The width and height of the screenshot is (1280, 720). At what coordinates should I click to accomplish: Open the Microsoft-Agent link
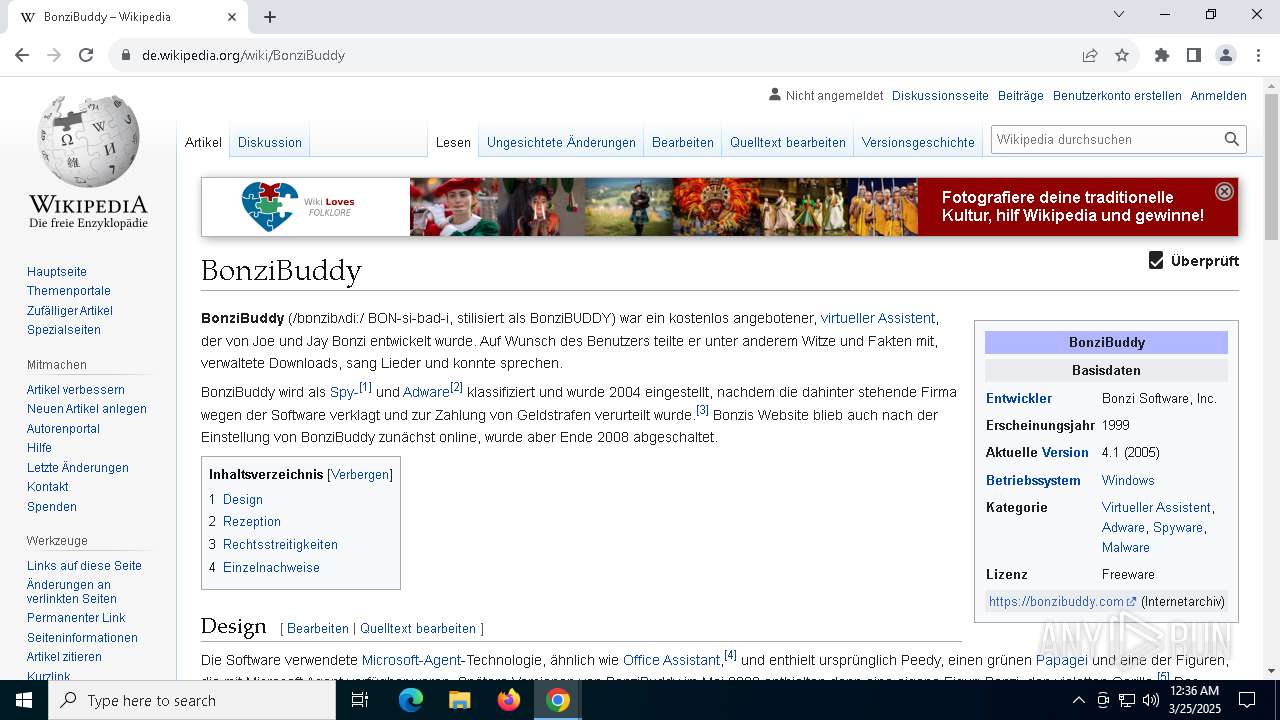coord(411,660)
